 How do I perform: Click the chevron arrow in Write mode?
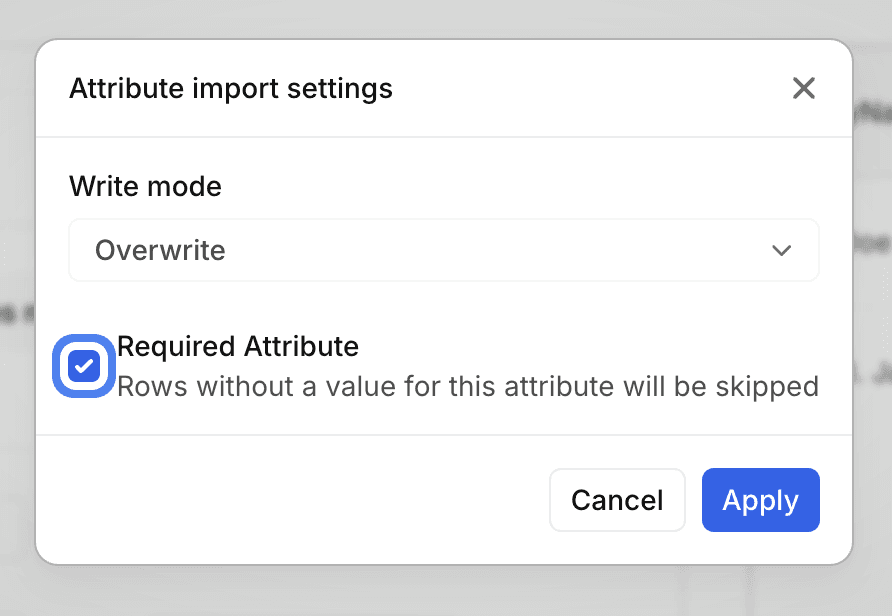point(782,250)
